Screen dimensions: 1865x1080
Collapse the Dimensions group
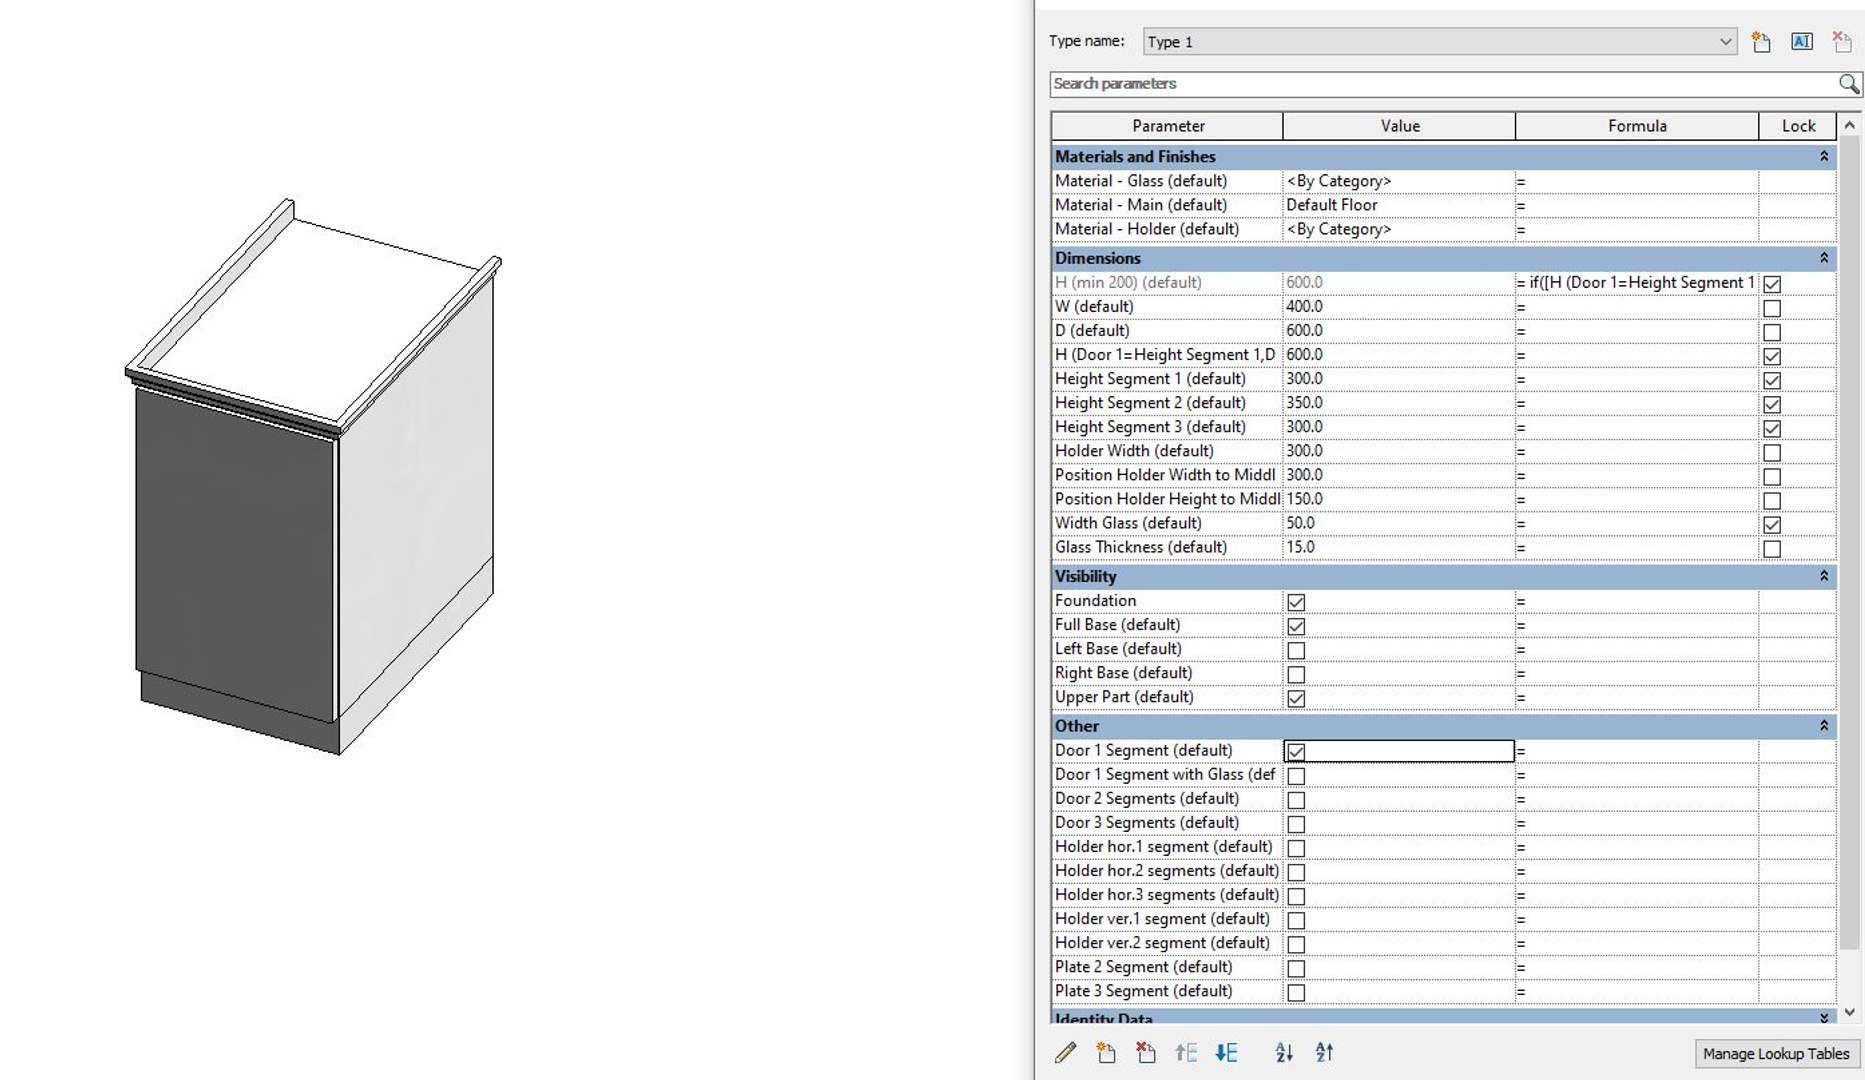tap(1824, 258)
